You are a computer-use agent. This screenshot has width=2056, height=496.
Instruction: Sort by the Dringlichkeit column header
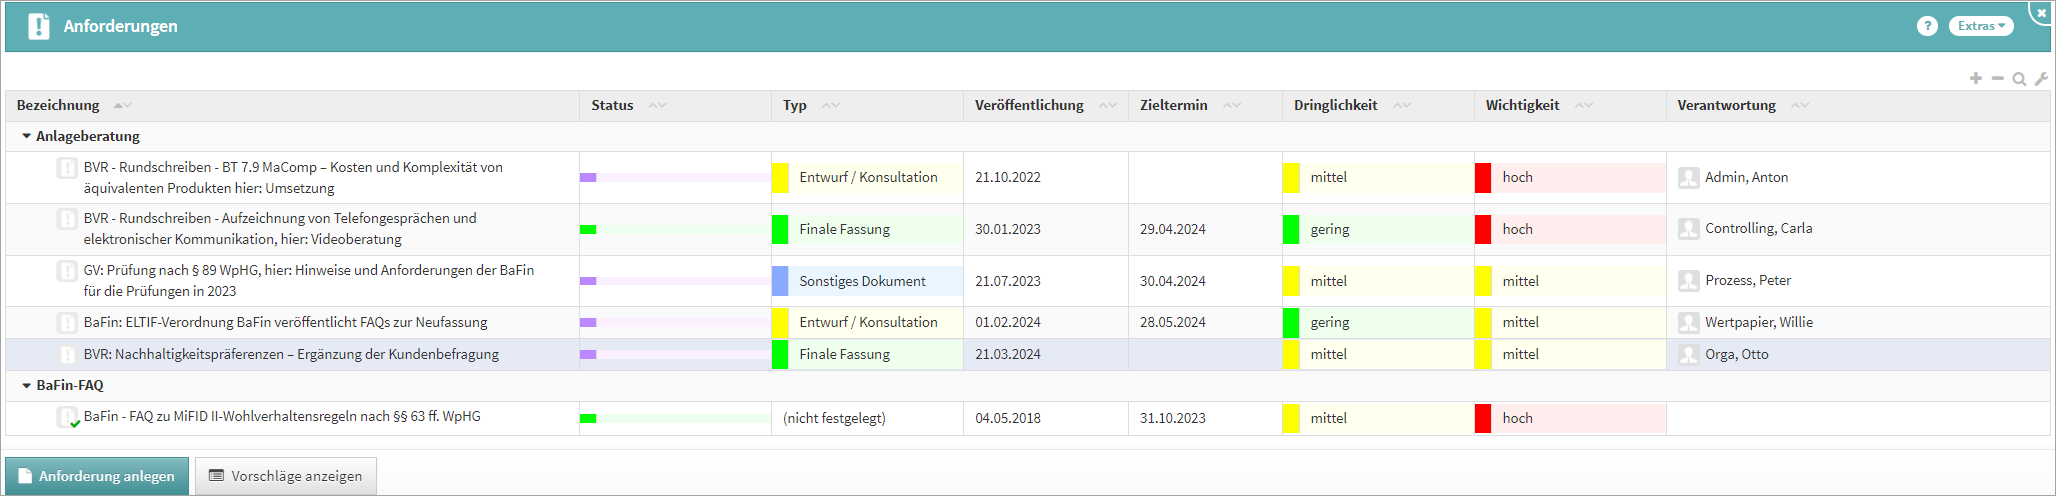point(1335,105)
